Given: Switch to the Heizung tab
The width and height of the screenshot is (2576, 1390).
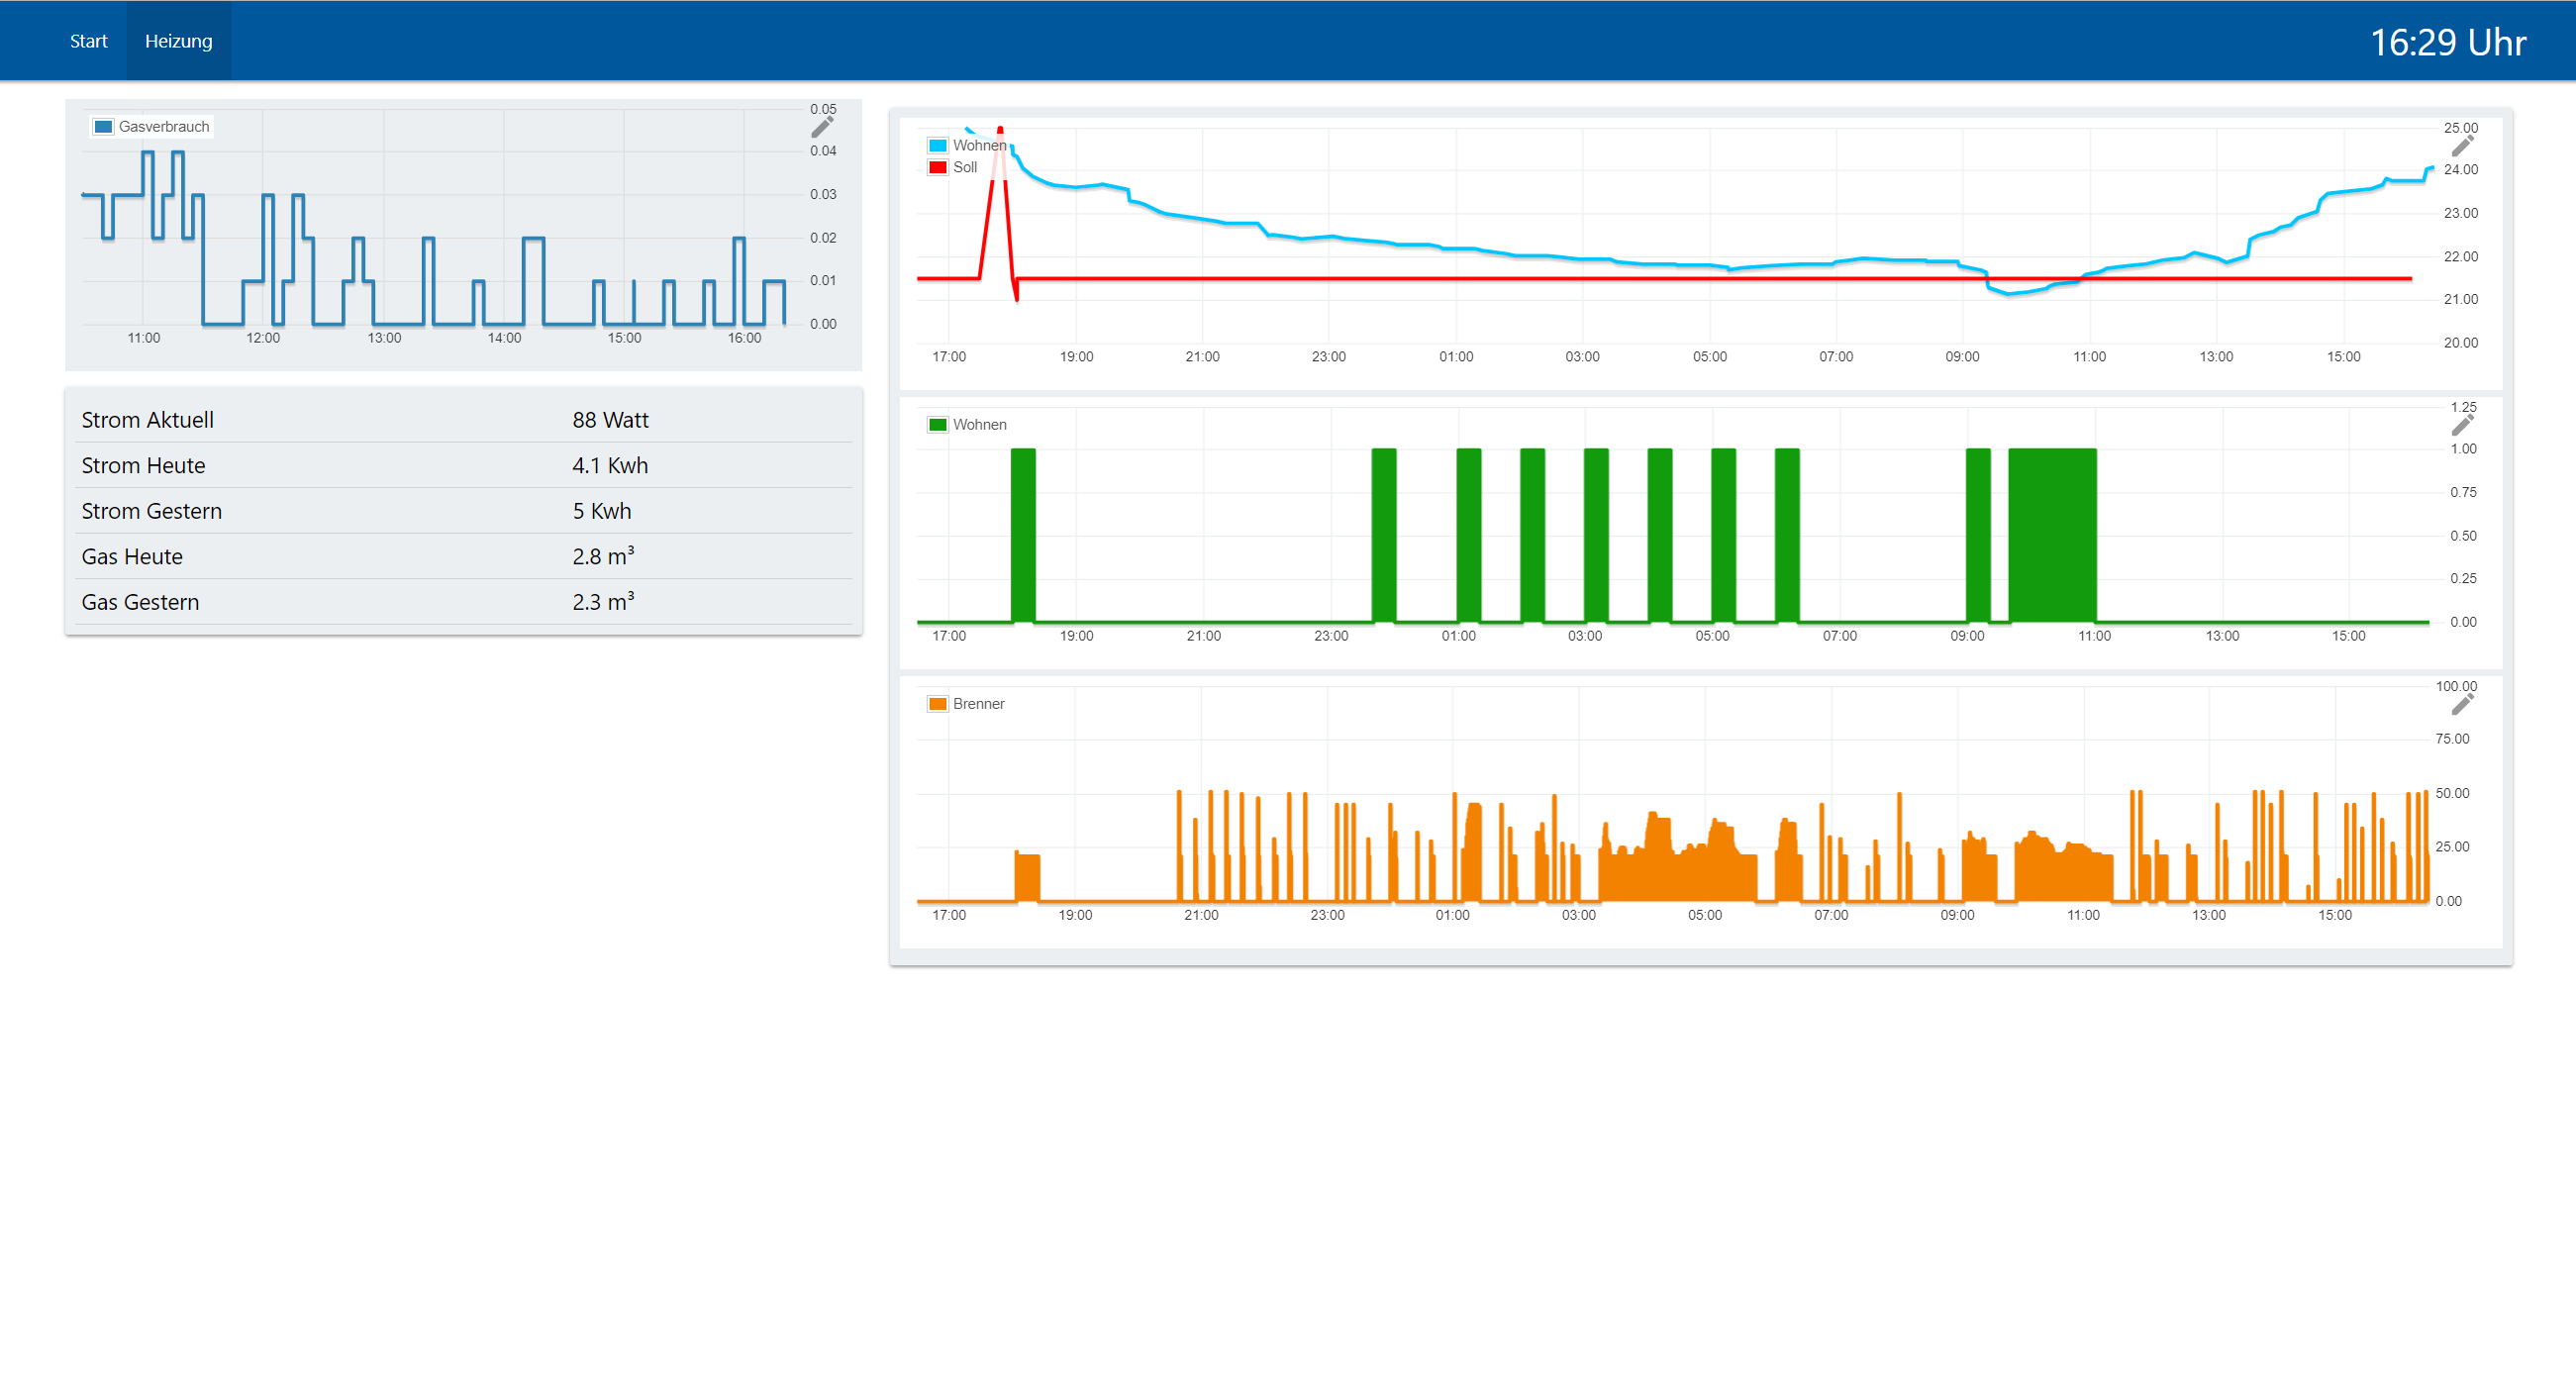Looking at the screenshot, I should coord(178,41).
